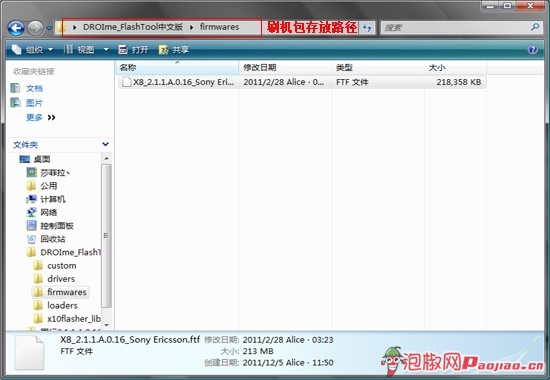Select DROIme_Flash folder in tree
550x380 pixels.
click(x=71, y=252)
